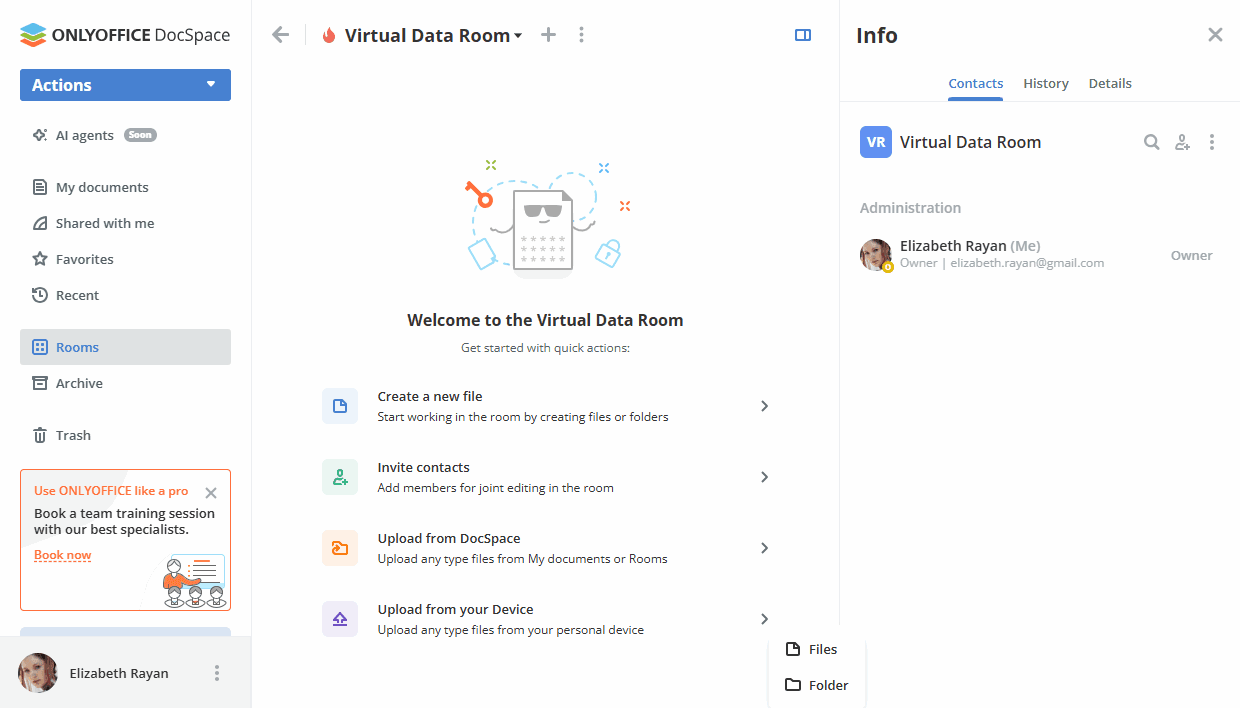1240x708 pixels.
Task: Open Elizabeth Rayan profile options menu
Action: tap(217, 673)
